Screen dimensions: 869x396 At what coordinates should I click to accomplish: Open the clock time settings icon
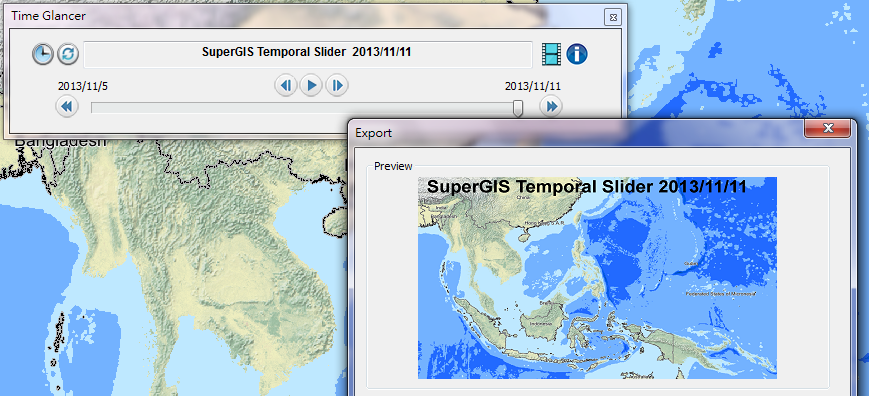tap(43, 54)
